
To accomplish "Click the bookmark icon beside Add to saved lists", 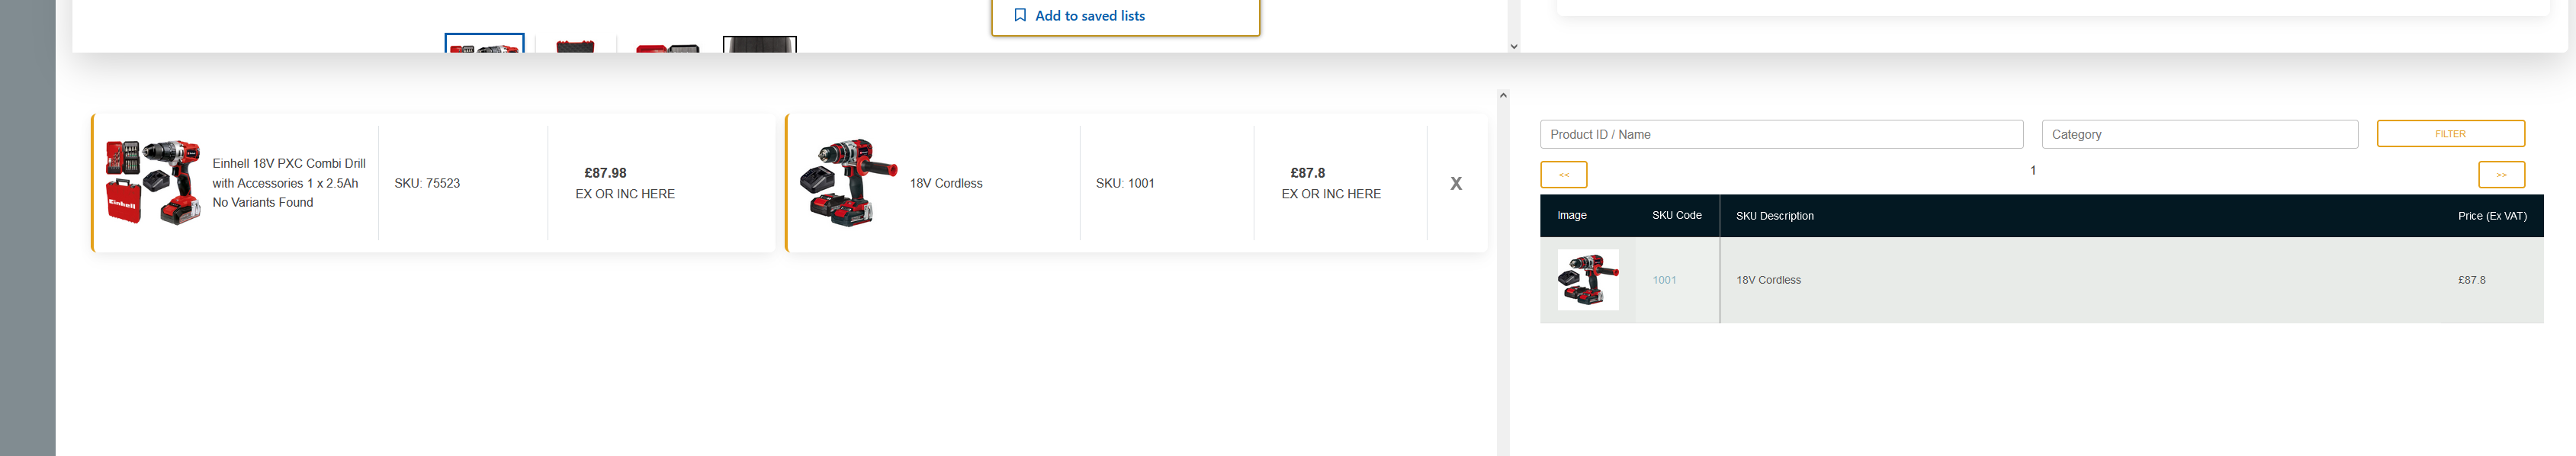I will (1020, 15).
